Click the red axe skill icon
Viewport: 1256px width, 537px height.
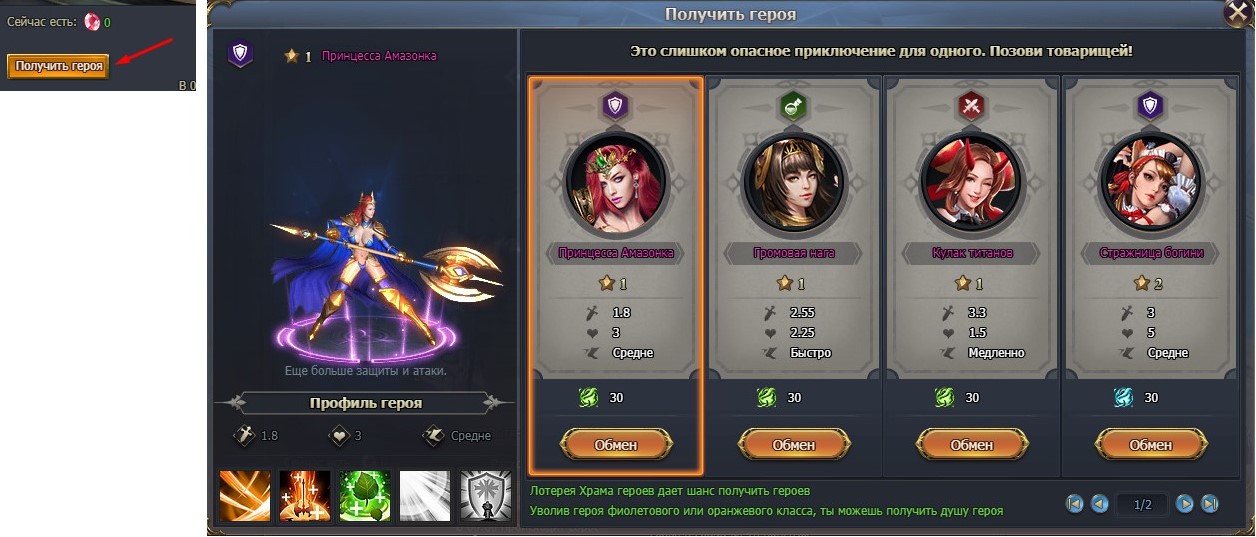(x=305, y=496)
